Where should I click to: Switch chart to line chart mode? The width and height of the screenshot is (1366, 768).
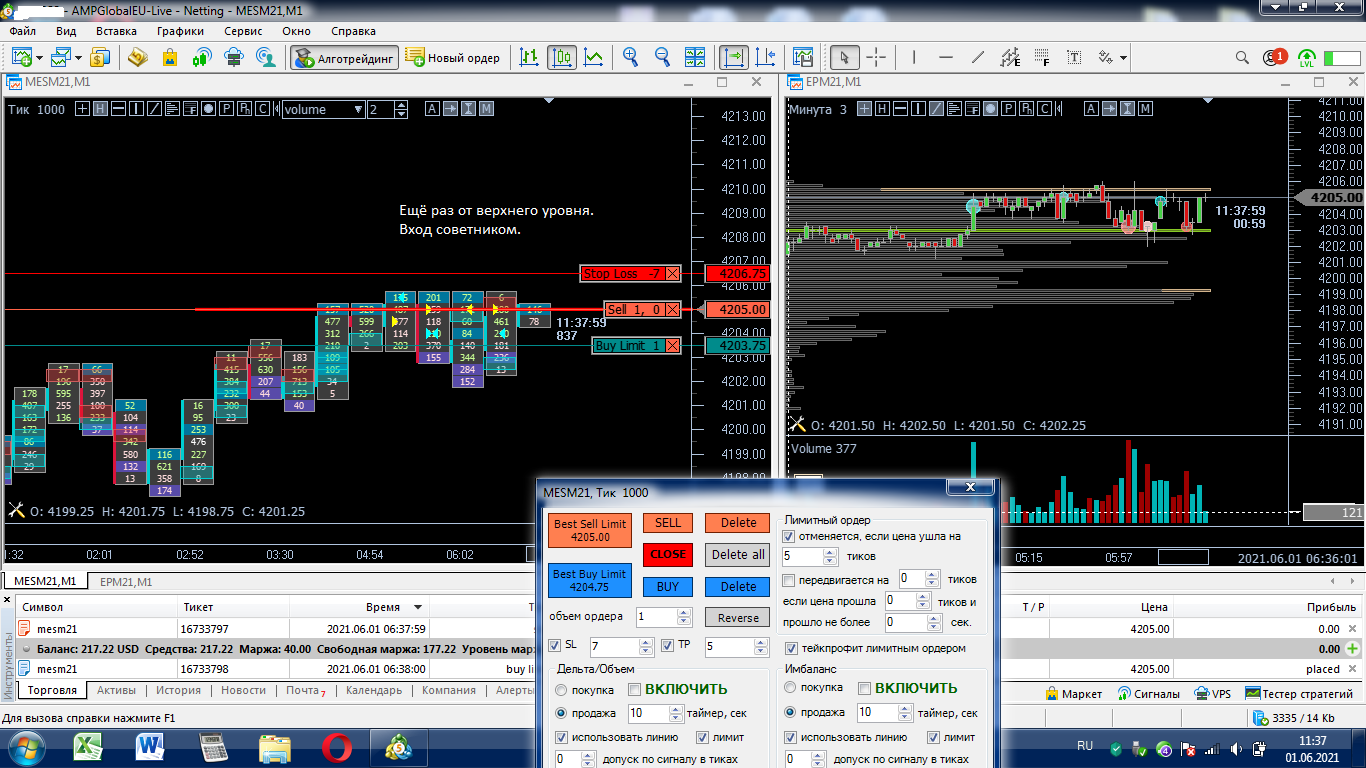tap(594, 58)
